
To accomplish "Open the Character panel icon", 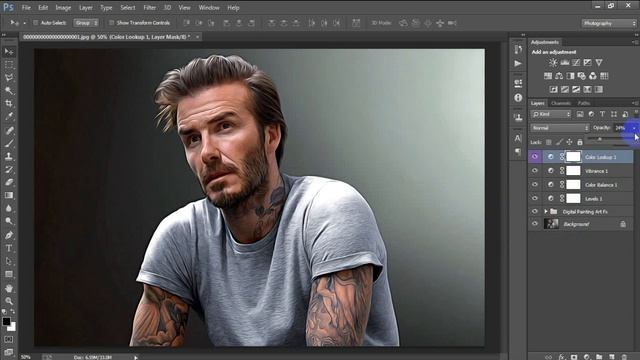I will coord(518,138).
